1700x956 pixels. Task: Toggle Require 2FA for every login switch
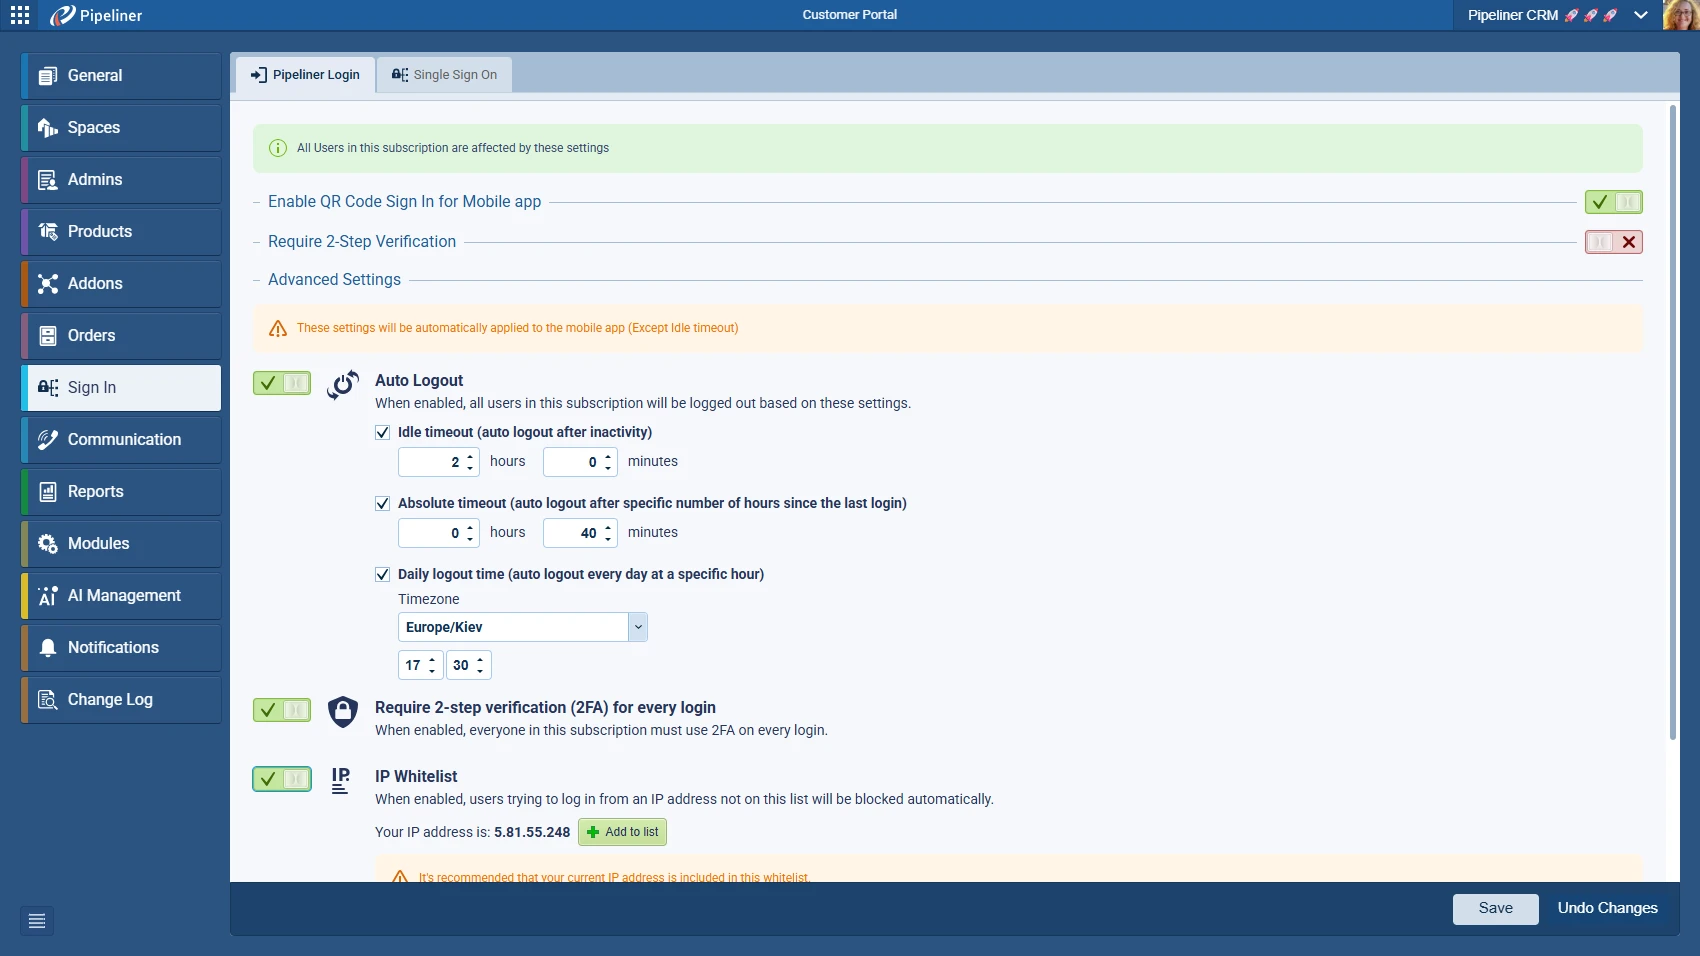point(282,710)
